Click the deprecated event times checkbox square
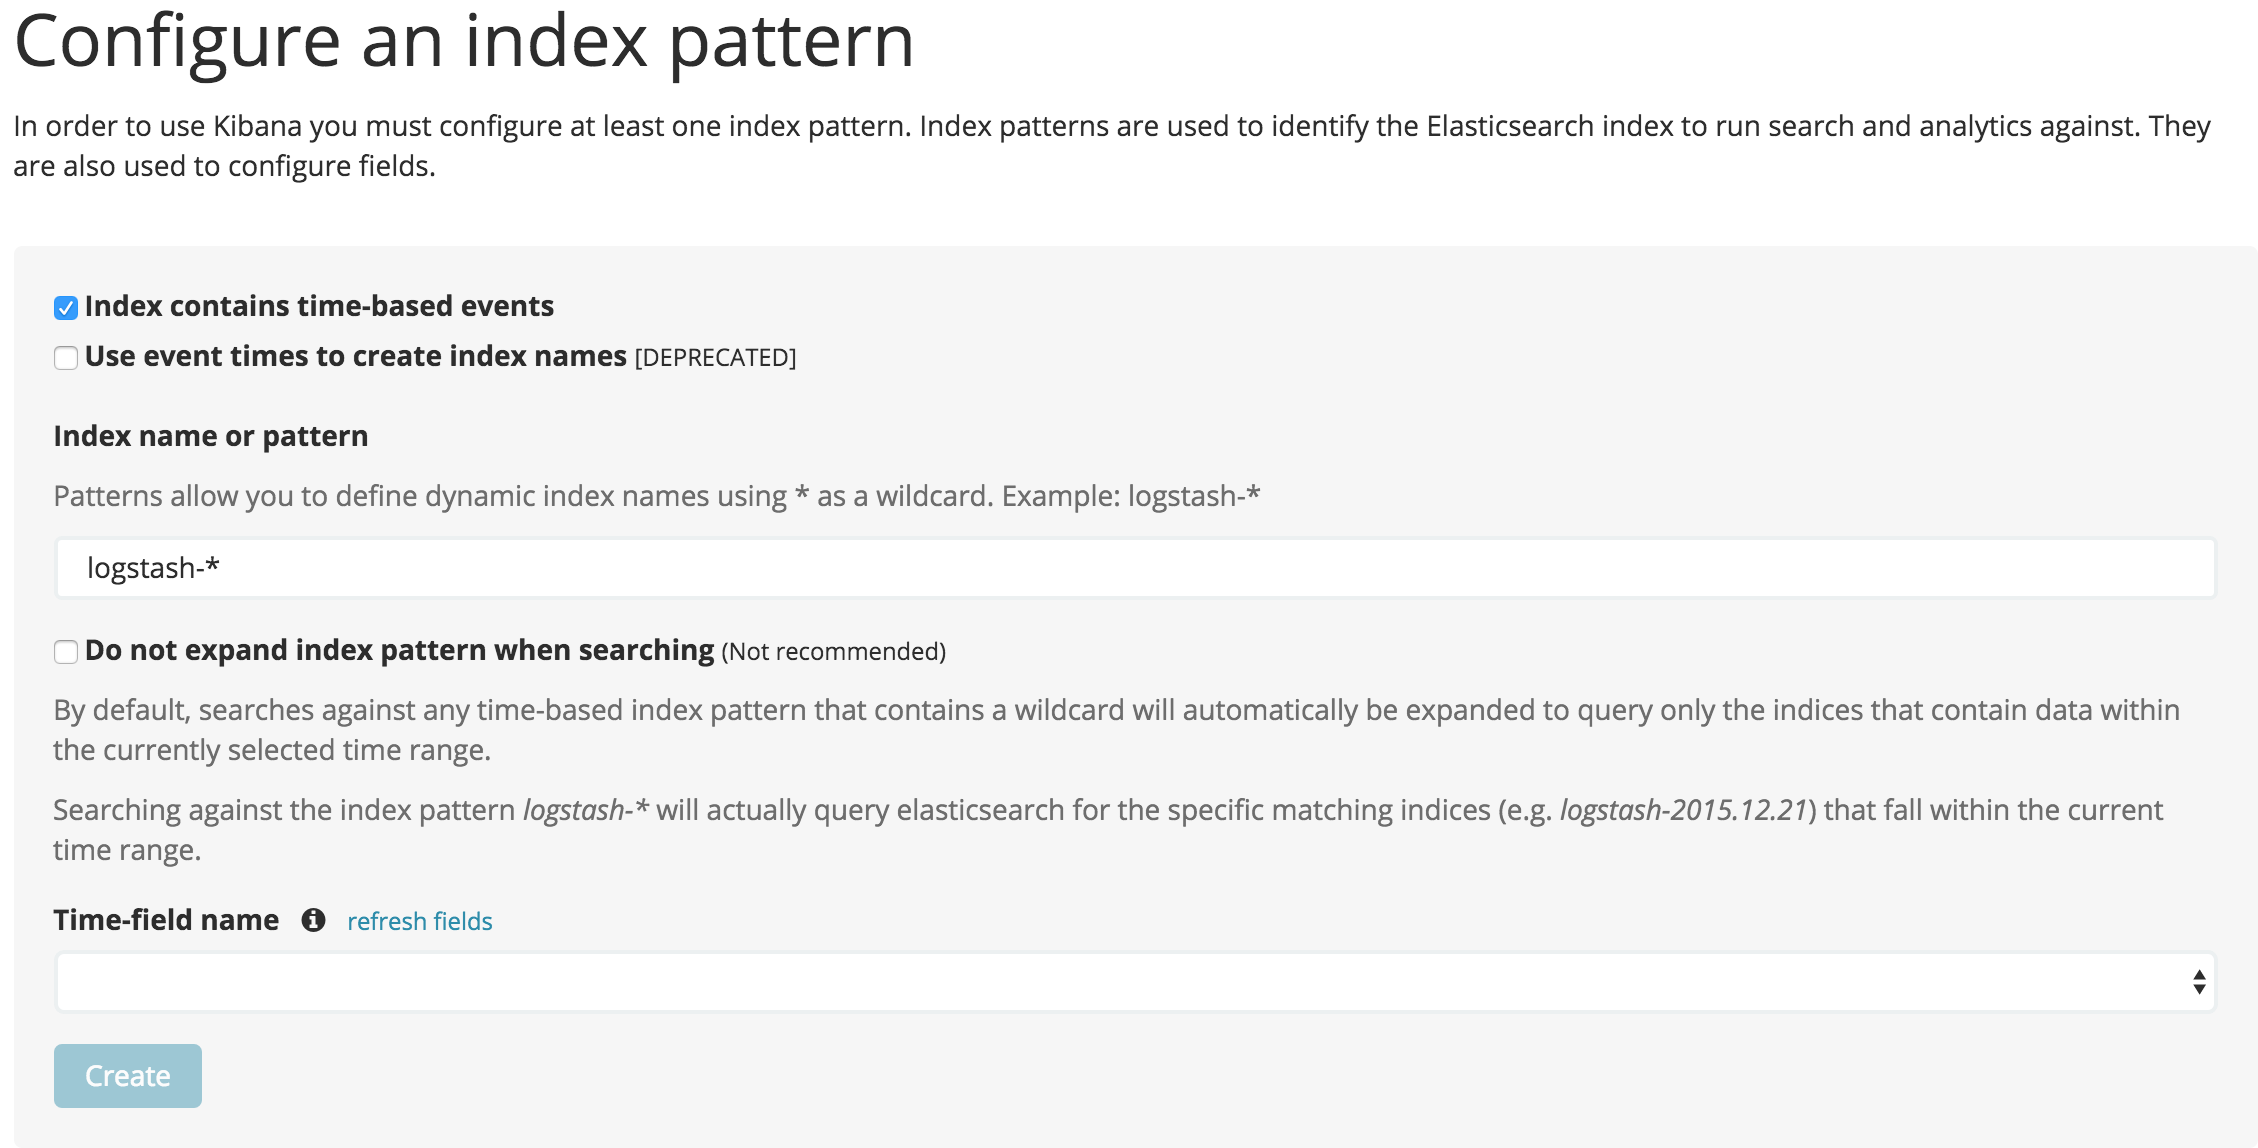The height and width of the screenshot is (1148, 2258). pos(64,357)
